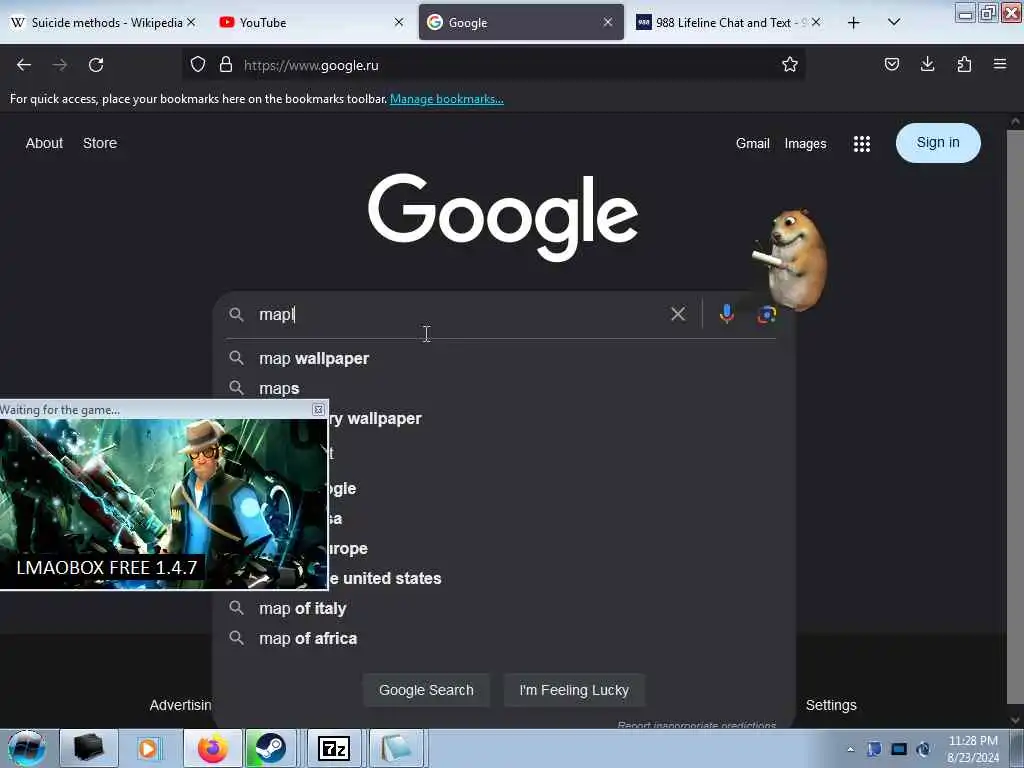Open the Images link
This screenshot has height=768, width=1024.
coord(805,144)
